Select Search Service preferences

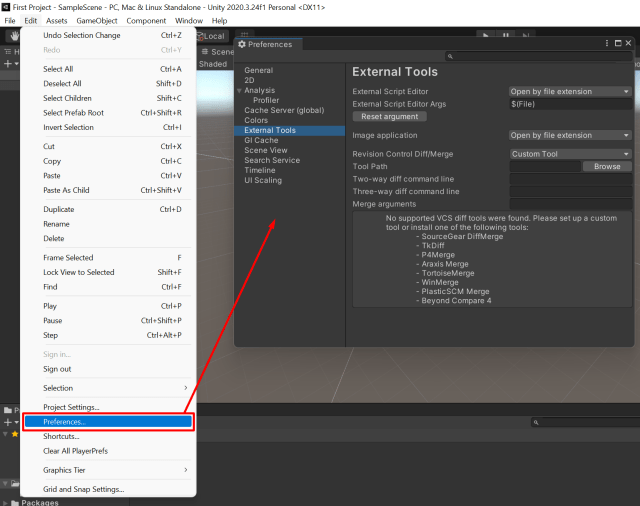click(272, 160)
